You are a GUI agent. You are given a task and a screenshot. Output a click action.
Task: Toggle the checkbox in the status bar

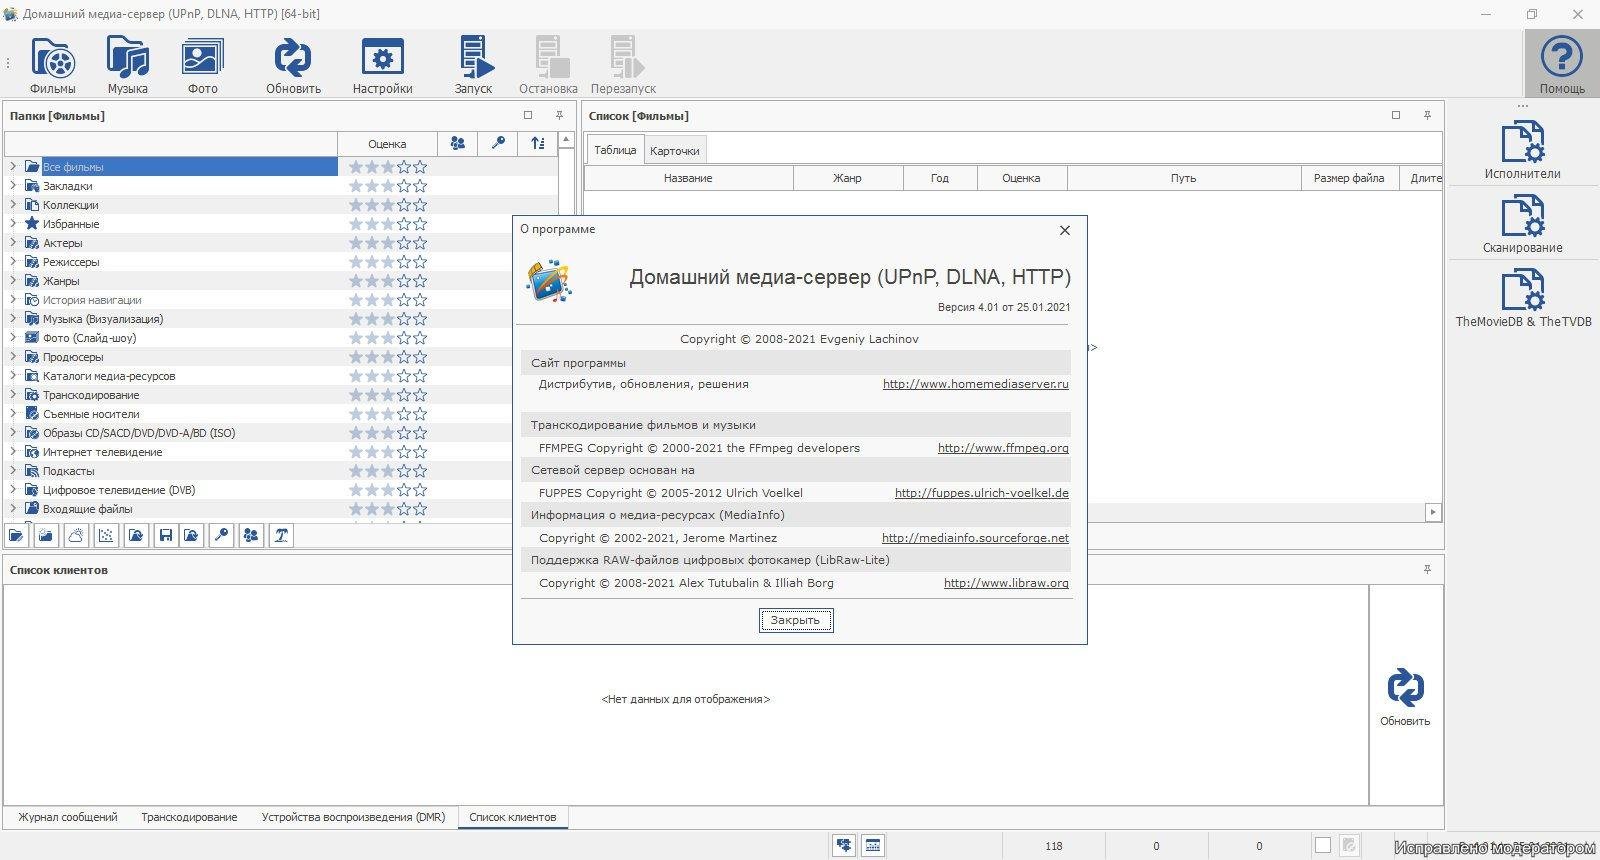1322,846
